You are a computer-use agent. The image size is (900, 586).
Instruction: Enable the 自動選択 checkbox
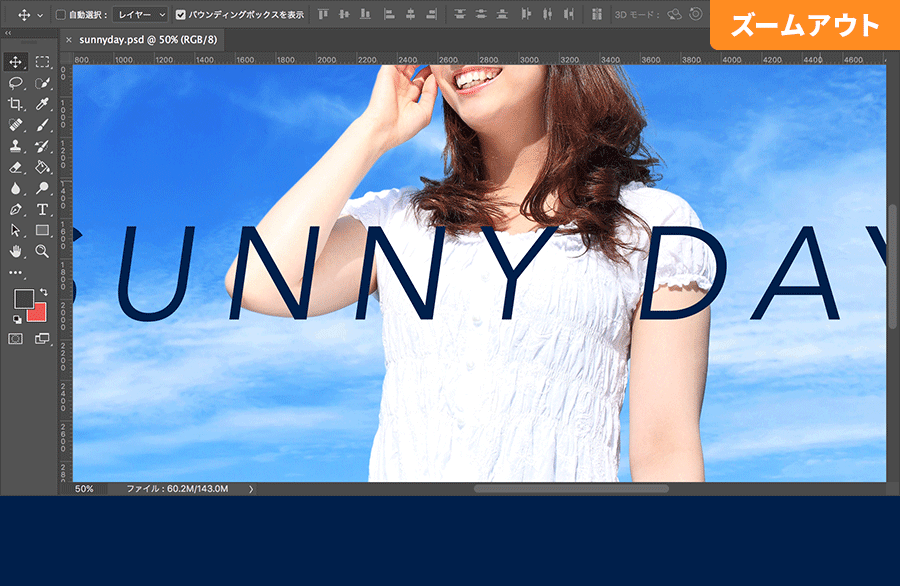pyautogui.click(x=61, y=15)
